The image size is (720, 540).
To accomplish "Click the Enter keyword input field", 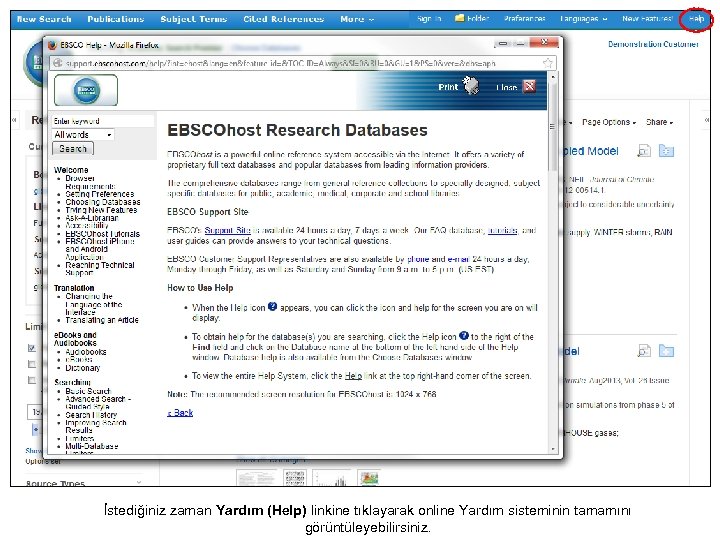I will tap(103, 121).
